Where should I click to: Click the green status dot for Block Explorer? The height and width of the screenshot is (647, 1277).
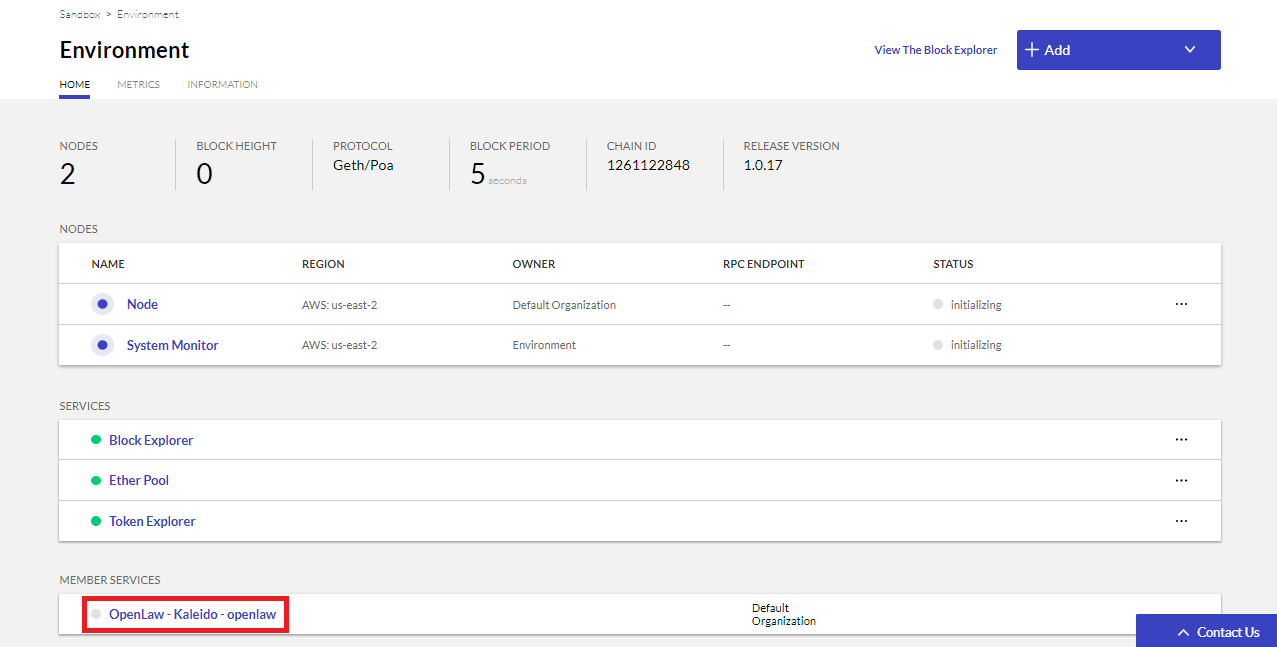(x=96, y=440)
